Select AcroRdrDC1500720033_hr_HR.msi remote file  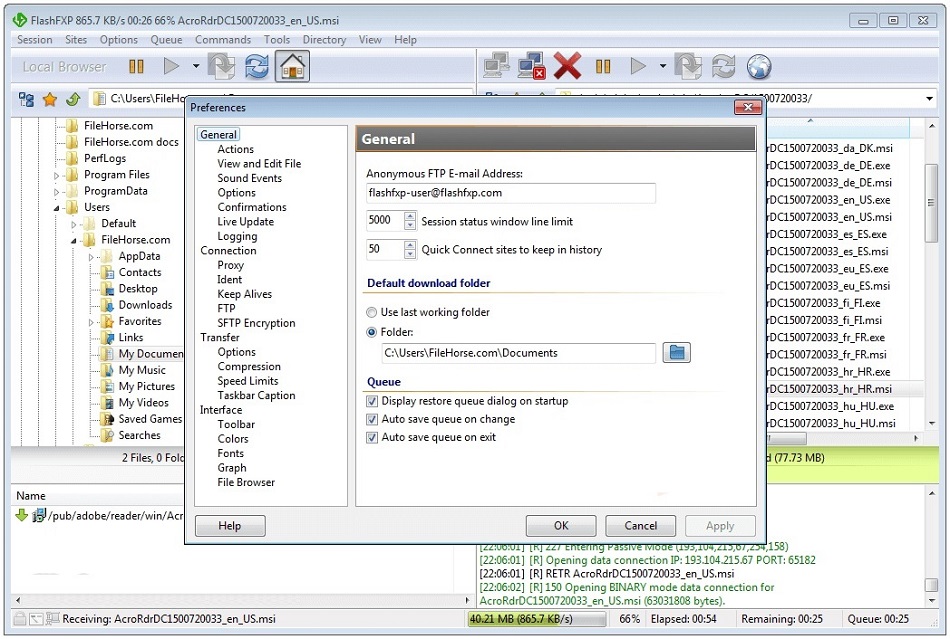pos(830,389)
